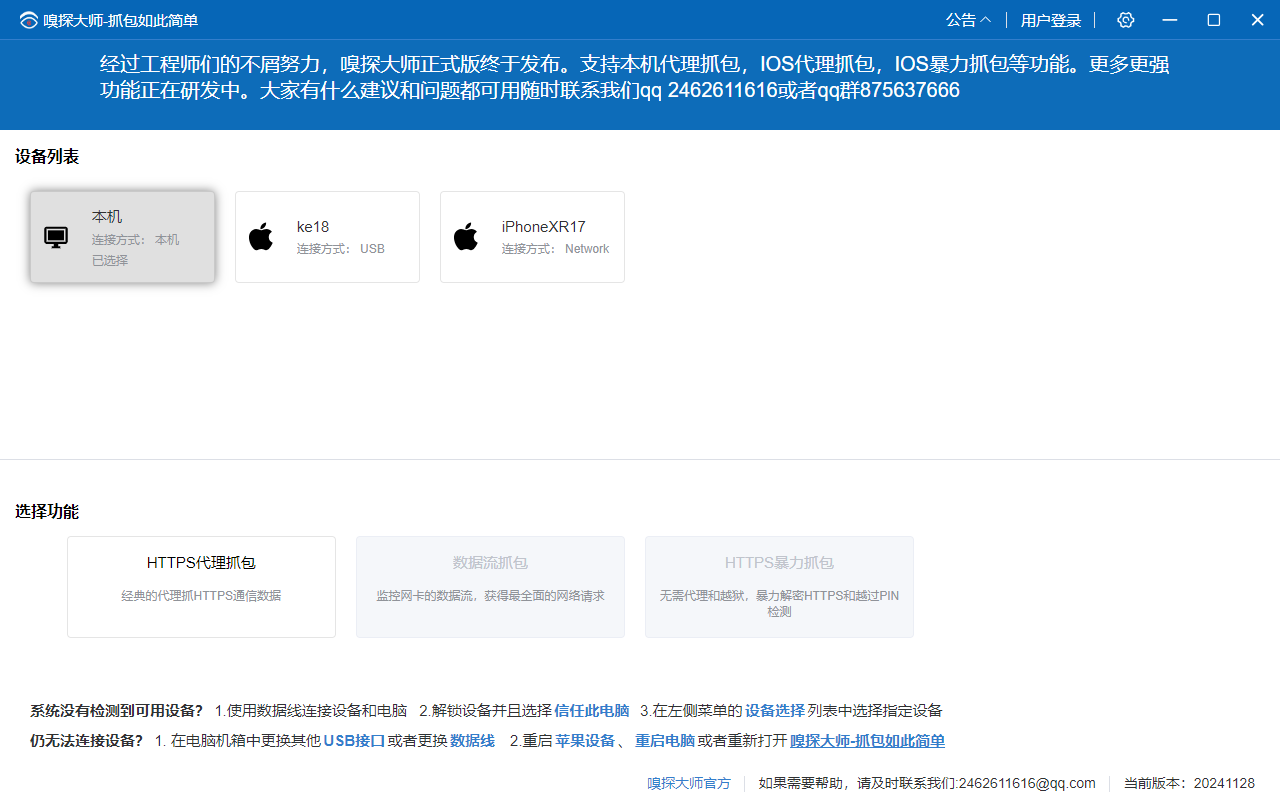Choose the HTTPS代理抓包 function card
This screenshot has width=1280, height=800.
point(201,587)
